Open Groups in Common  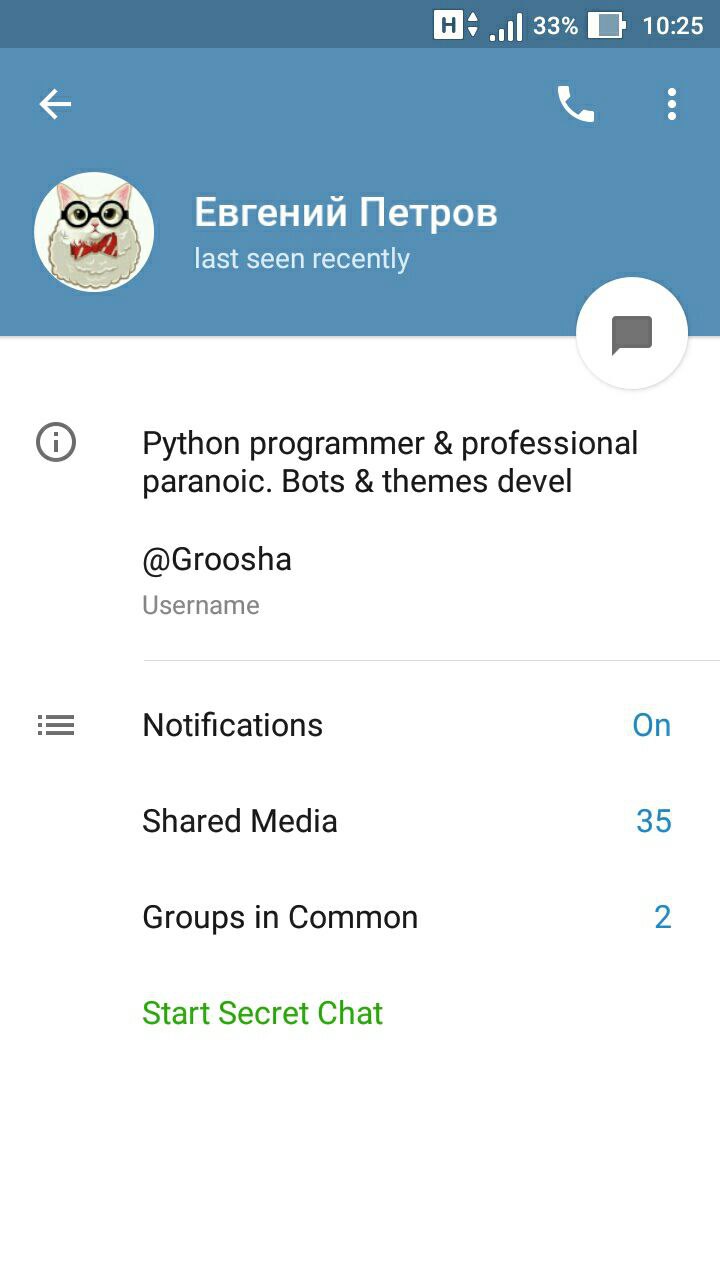click(x=280, y=917)
